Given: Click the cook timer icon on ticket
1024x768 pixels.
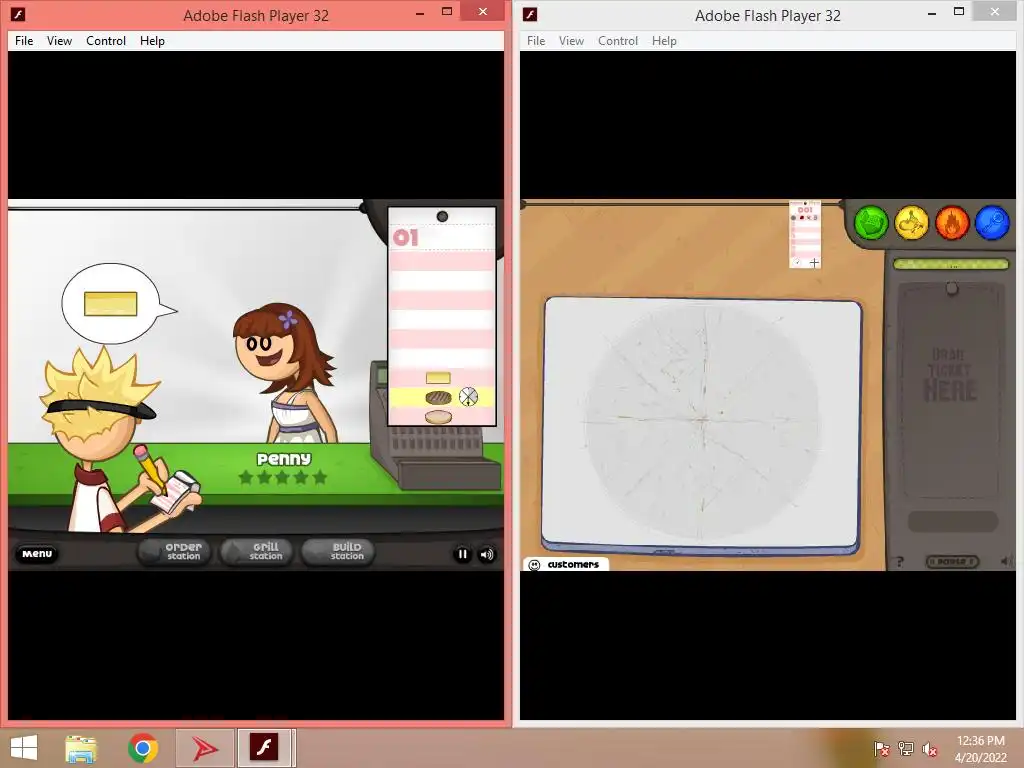Looking at the screenshot, I should (x=468, y=396).
